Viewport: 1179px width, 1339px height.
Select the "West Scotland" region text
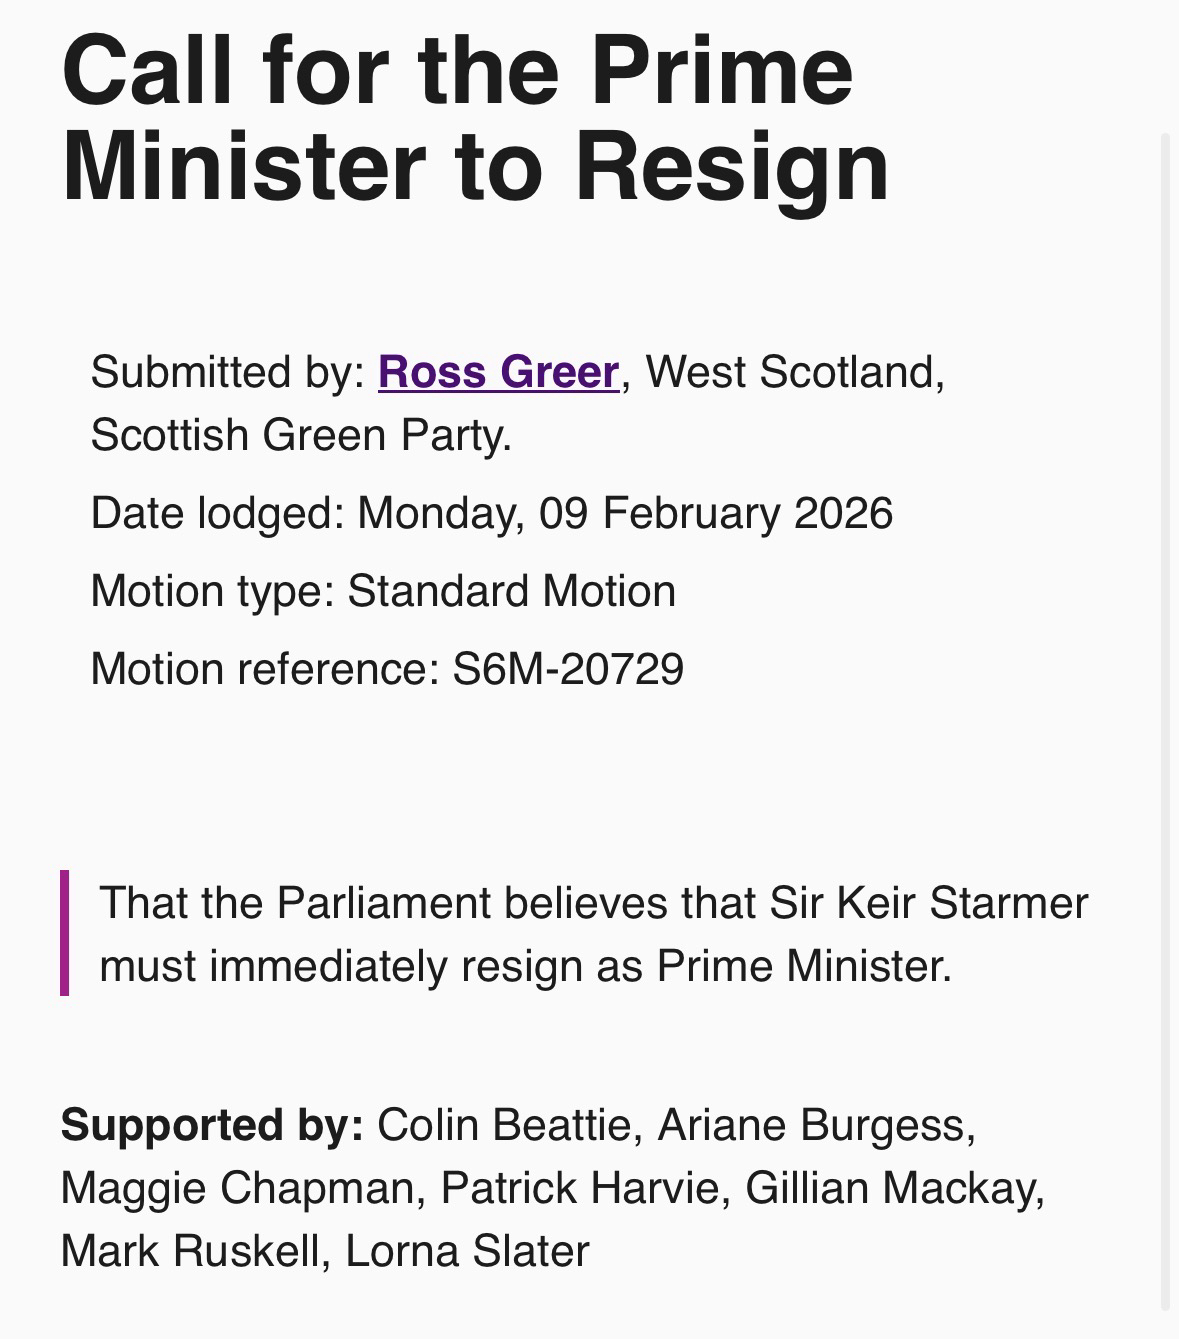pyautogui.click(x=792, y=372)
